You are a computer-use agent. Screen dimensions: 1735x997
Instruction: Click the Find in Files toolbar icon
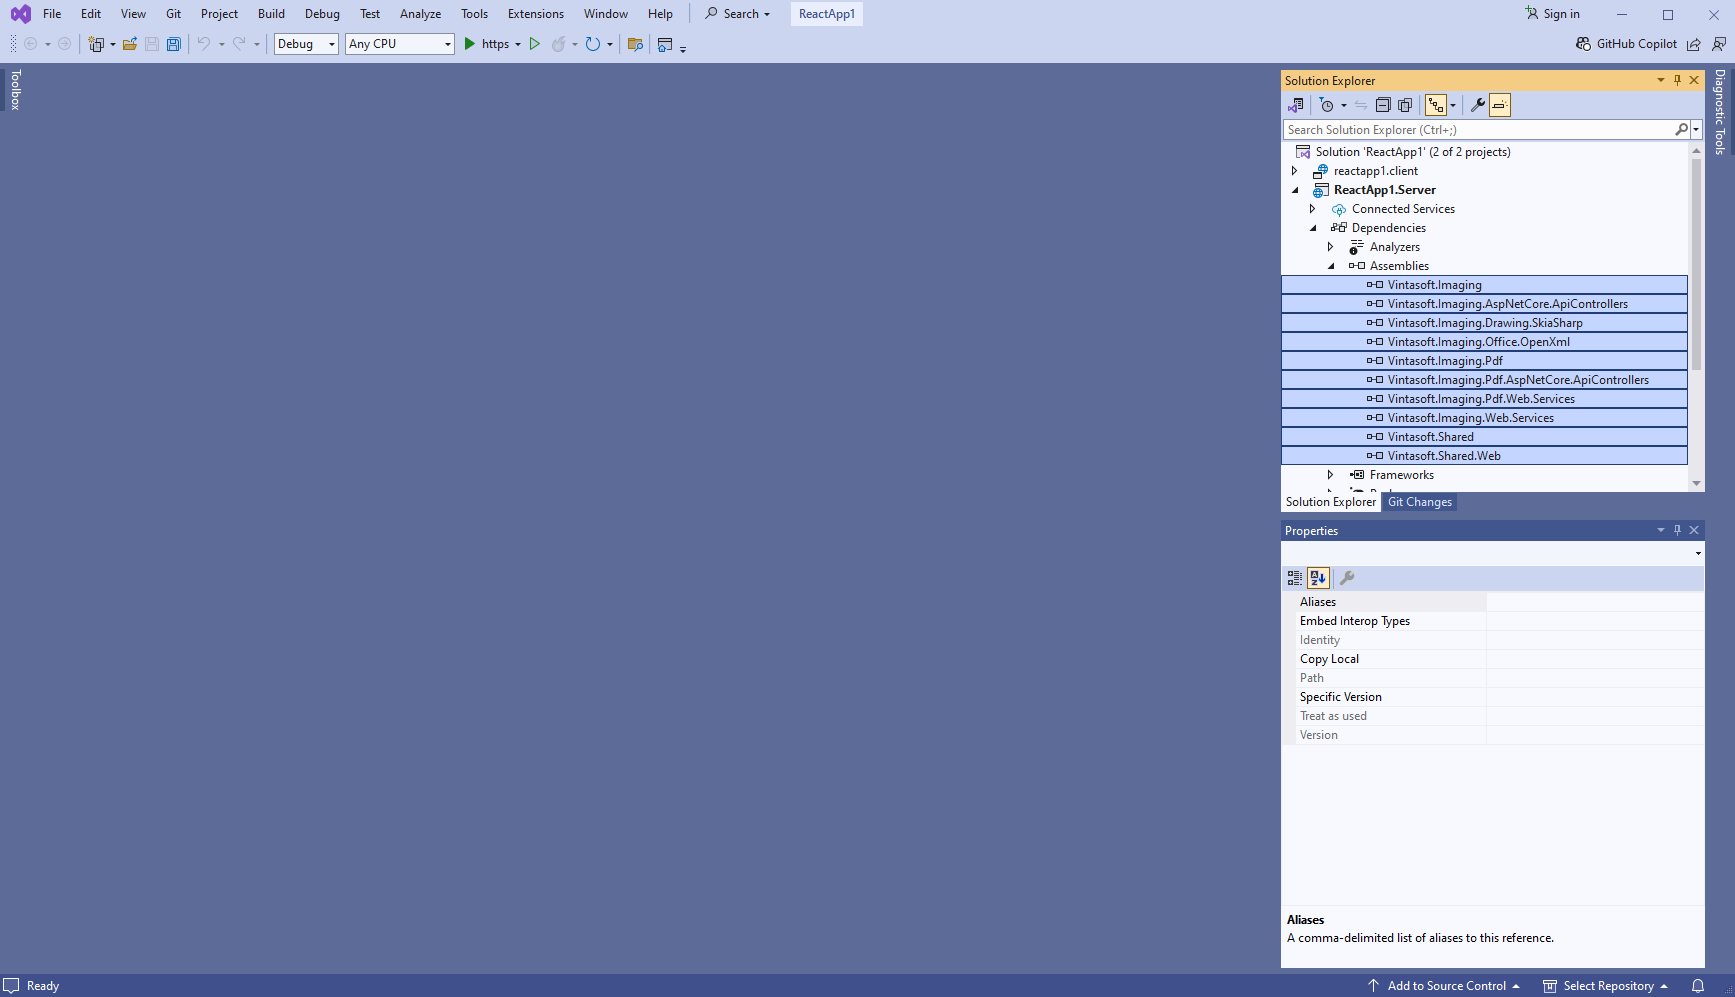(635, 44)
